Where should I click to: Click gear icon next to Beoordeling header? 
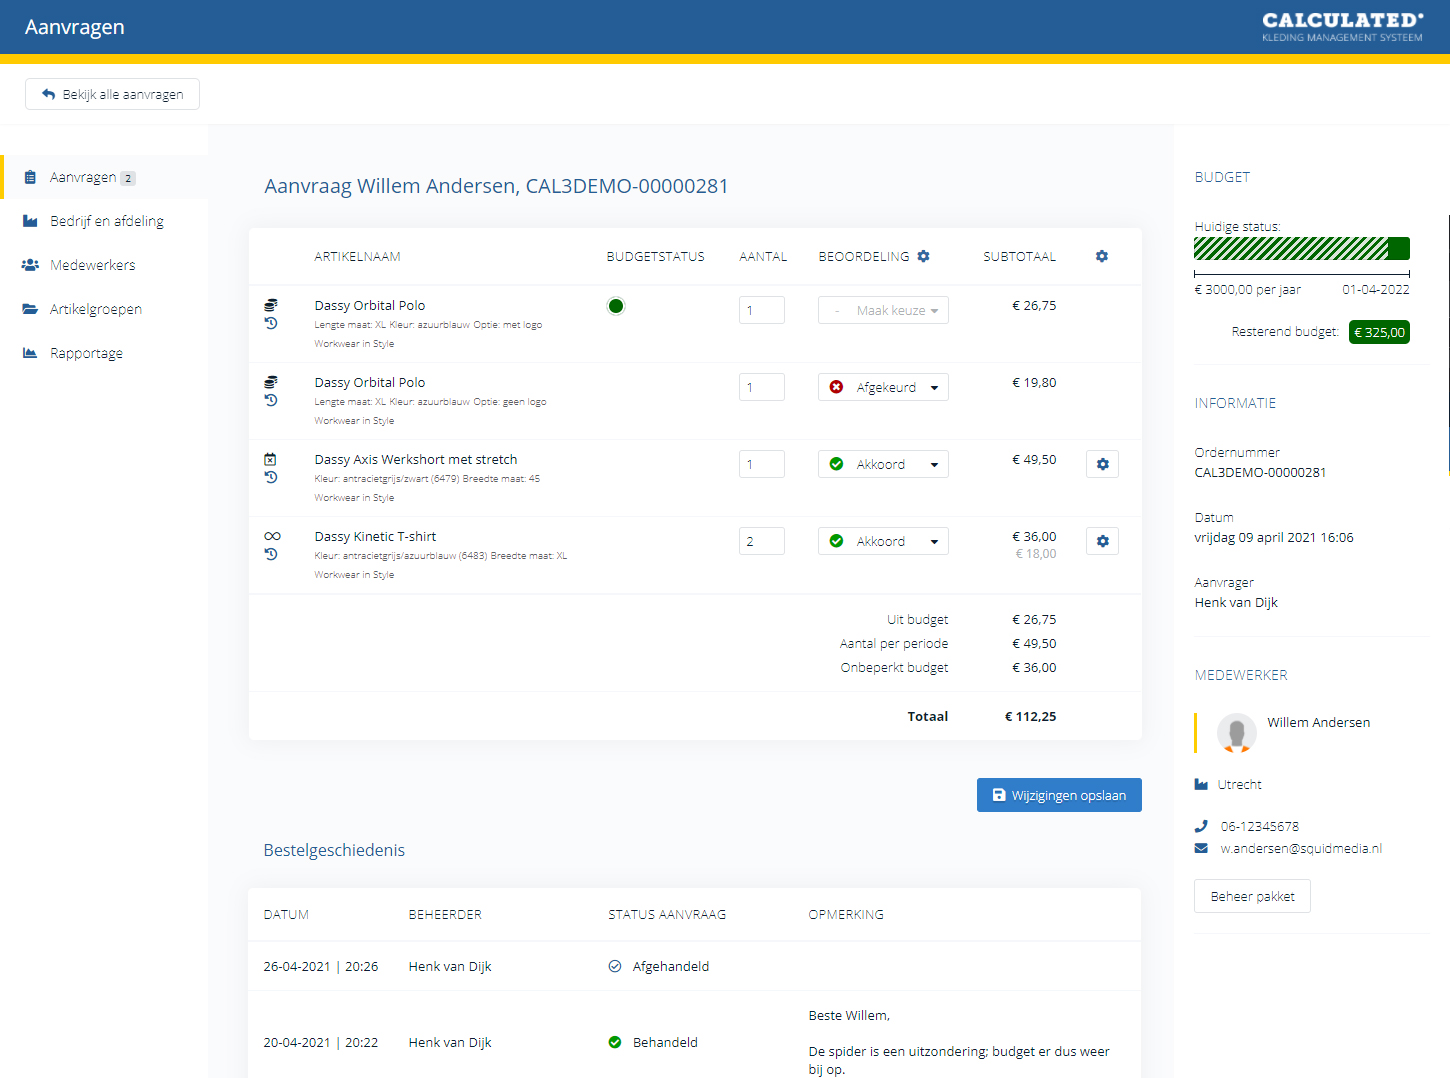coord(923,256)
